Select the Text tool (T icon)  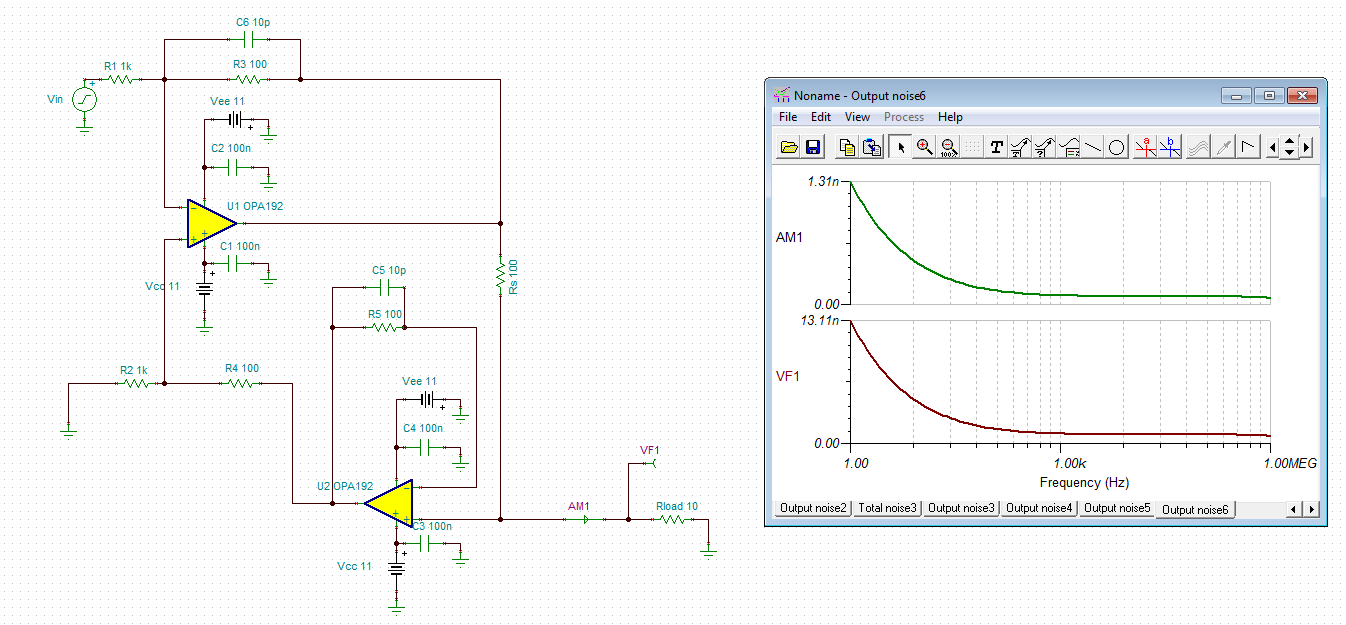997,147
